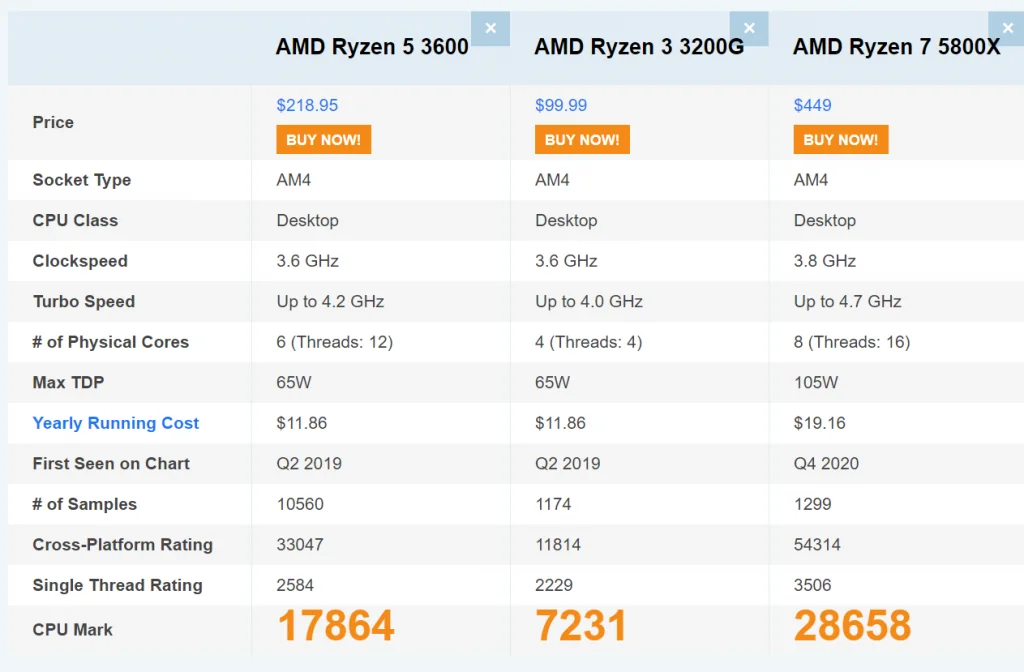Click the Q4 2020 first seen value
Image resolution: width=1024 pixels, height=672 pixels.
pyautogui.click(x=826, y=464)
